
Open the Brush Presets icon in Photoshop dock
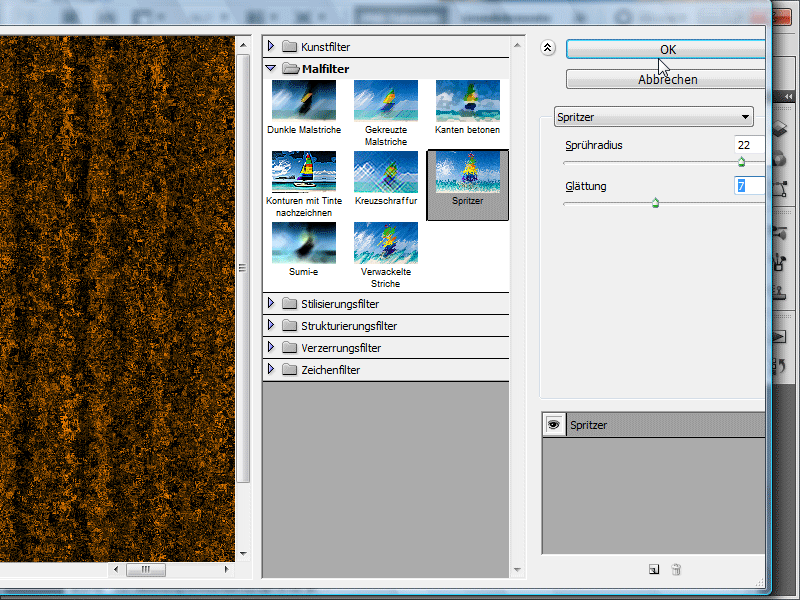pos(780,262)
